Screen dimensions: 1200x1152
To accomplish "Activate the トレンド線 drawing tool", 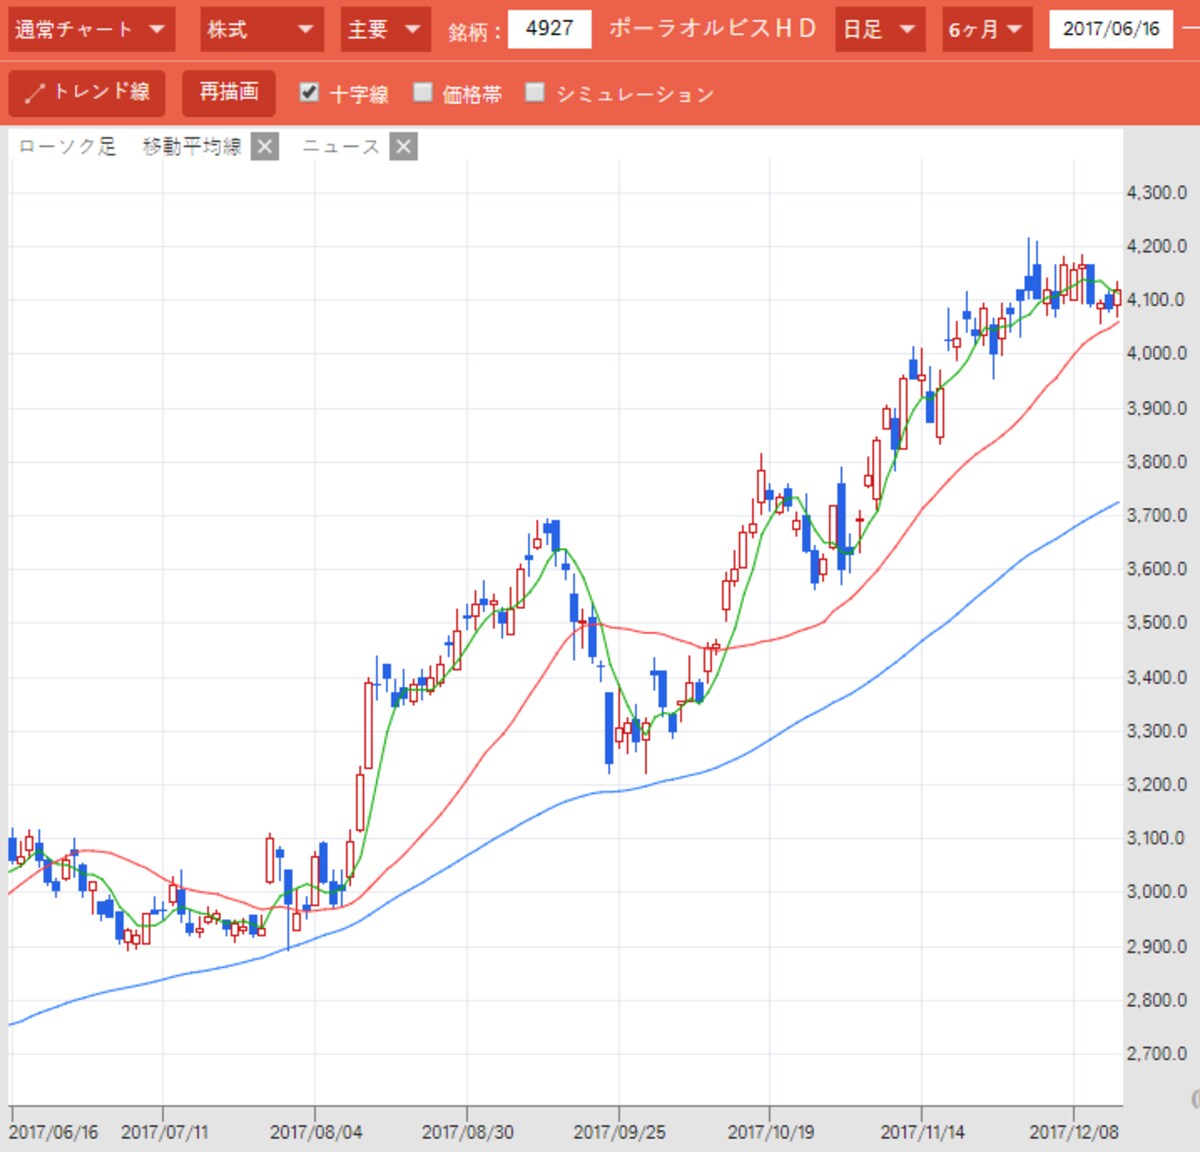I will pos(86,93).
